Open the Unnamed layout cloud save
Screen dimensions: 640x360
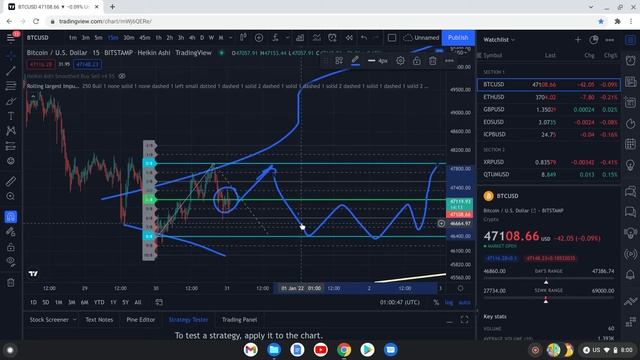tap(421, 38)
